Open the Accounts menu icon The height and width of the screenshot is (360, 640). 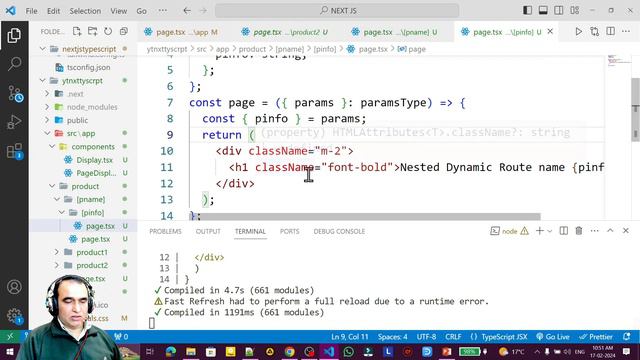pos(14,287)
